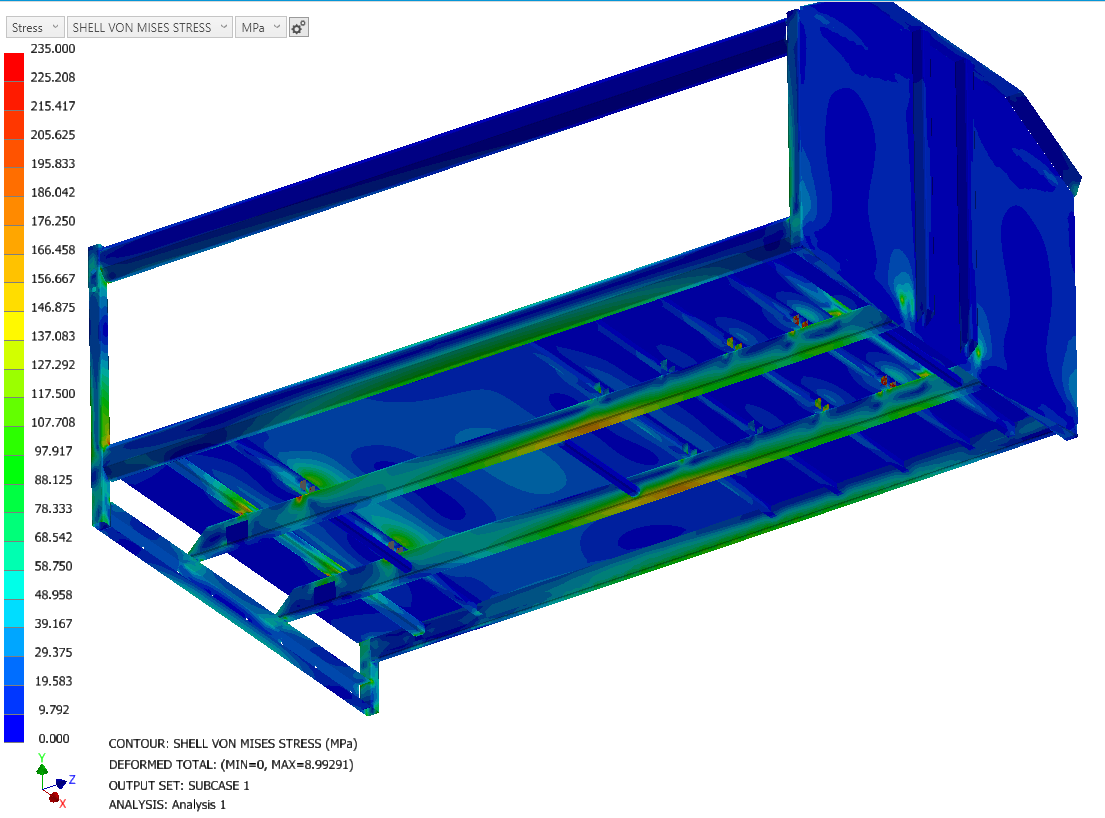The height and width of the screenshot is (818, 1105).
Task: Click the blue Z-axis arrow on triad
Action: [62, 782]
